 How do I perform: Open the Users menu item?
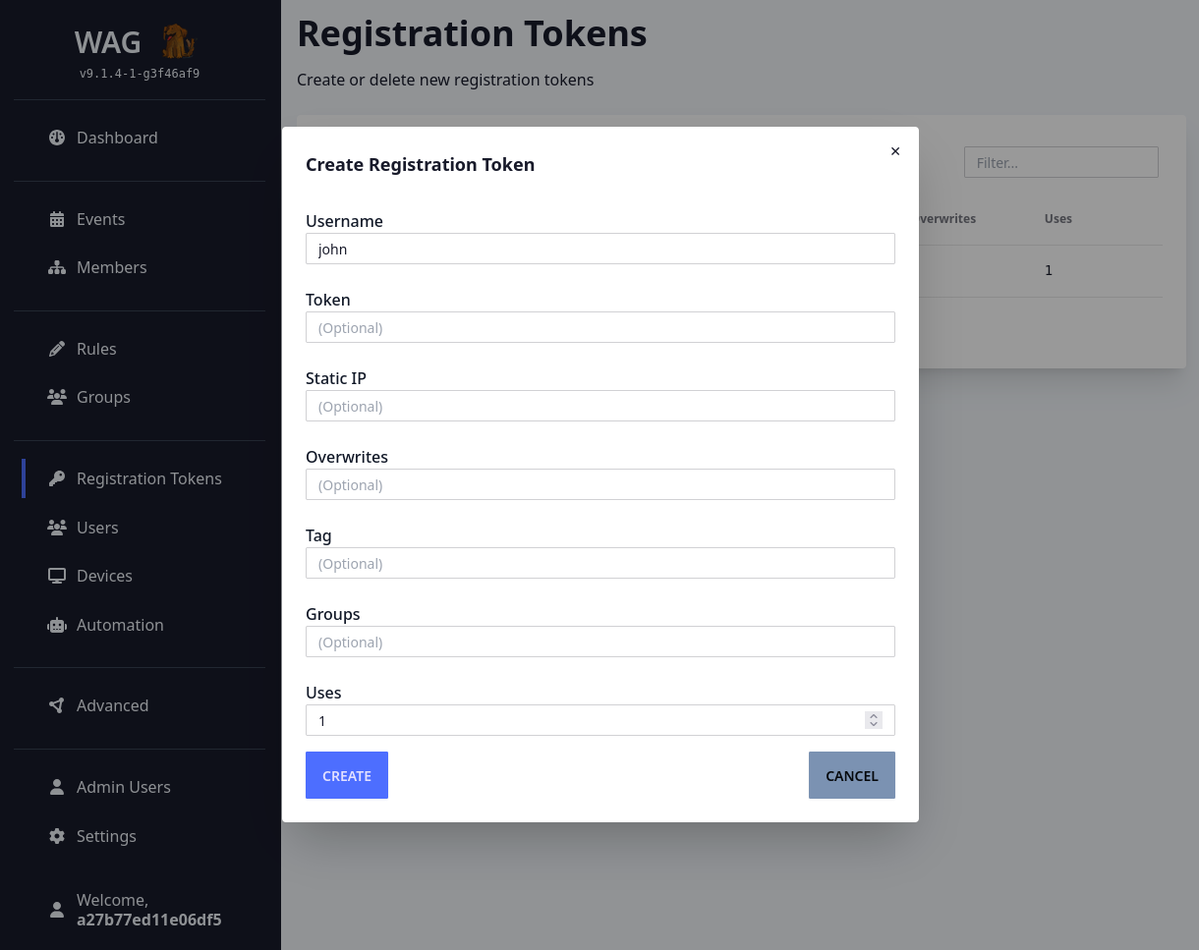pos(97,527)
